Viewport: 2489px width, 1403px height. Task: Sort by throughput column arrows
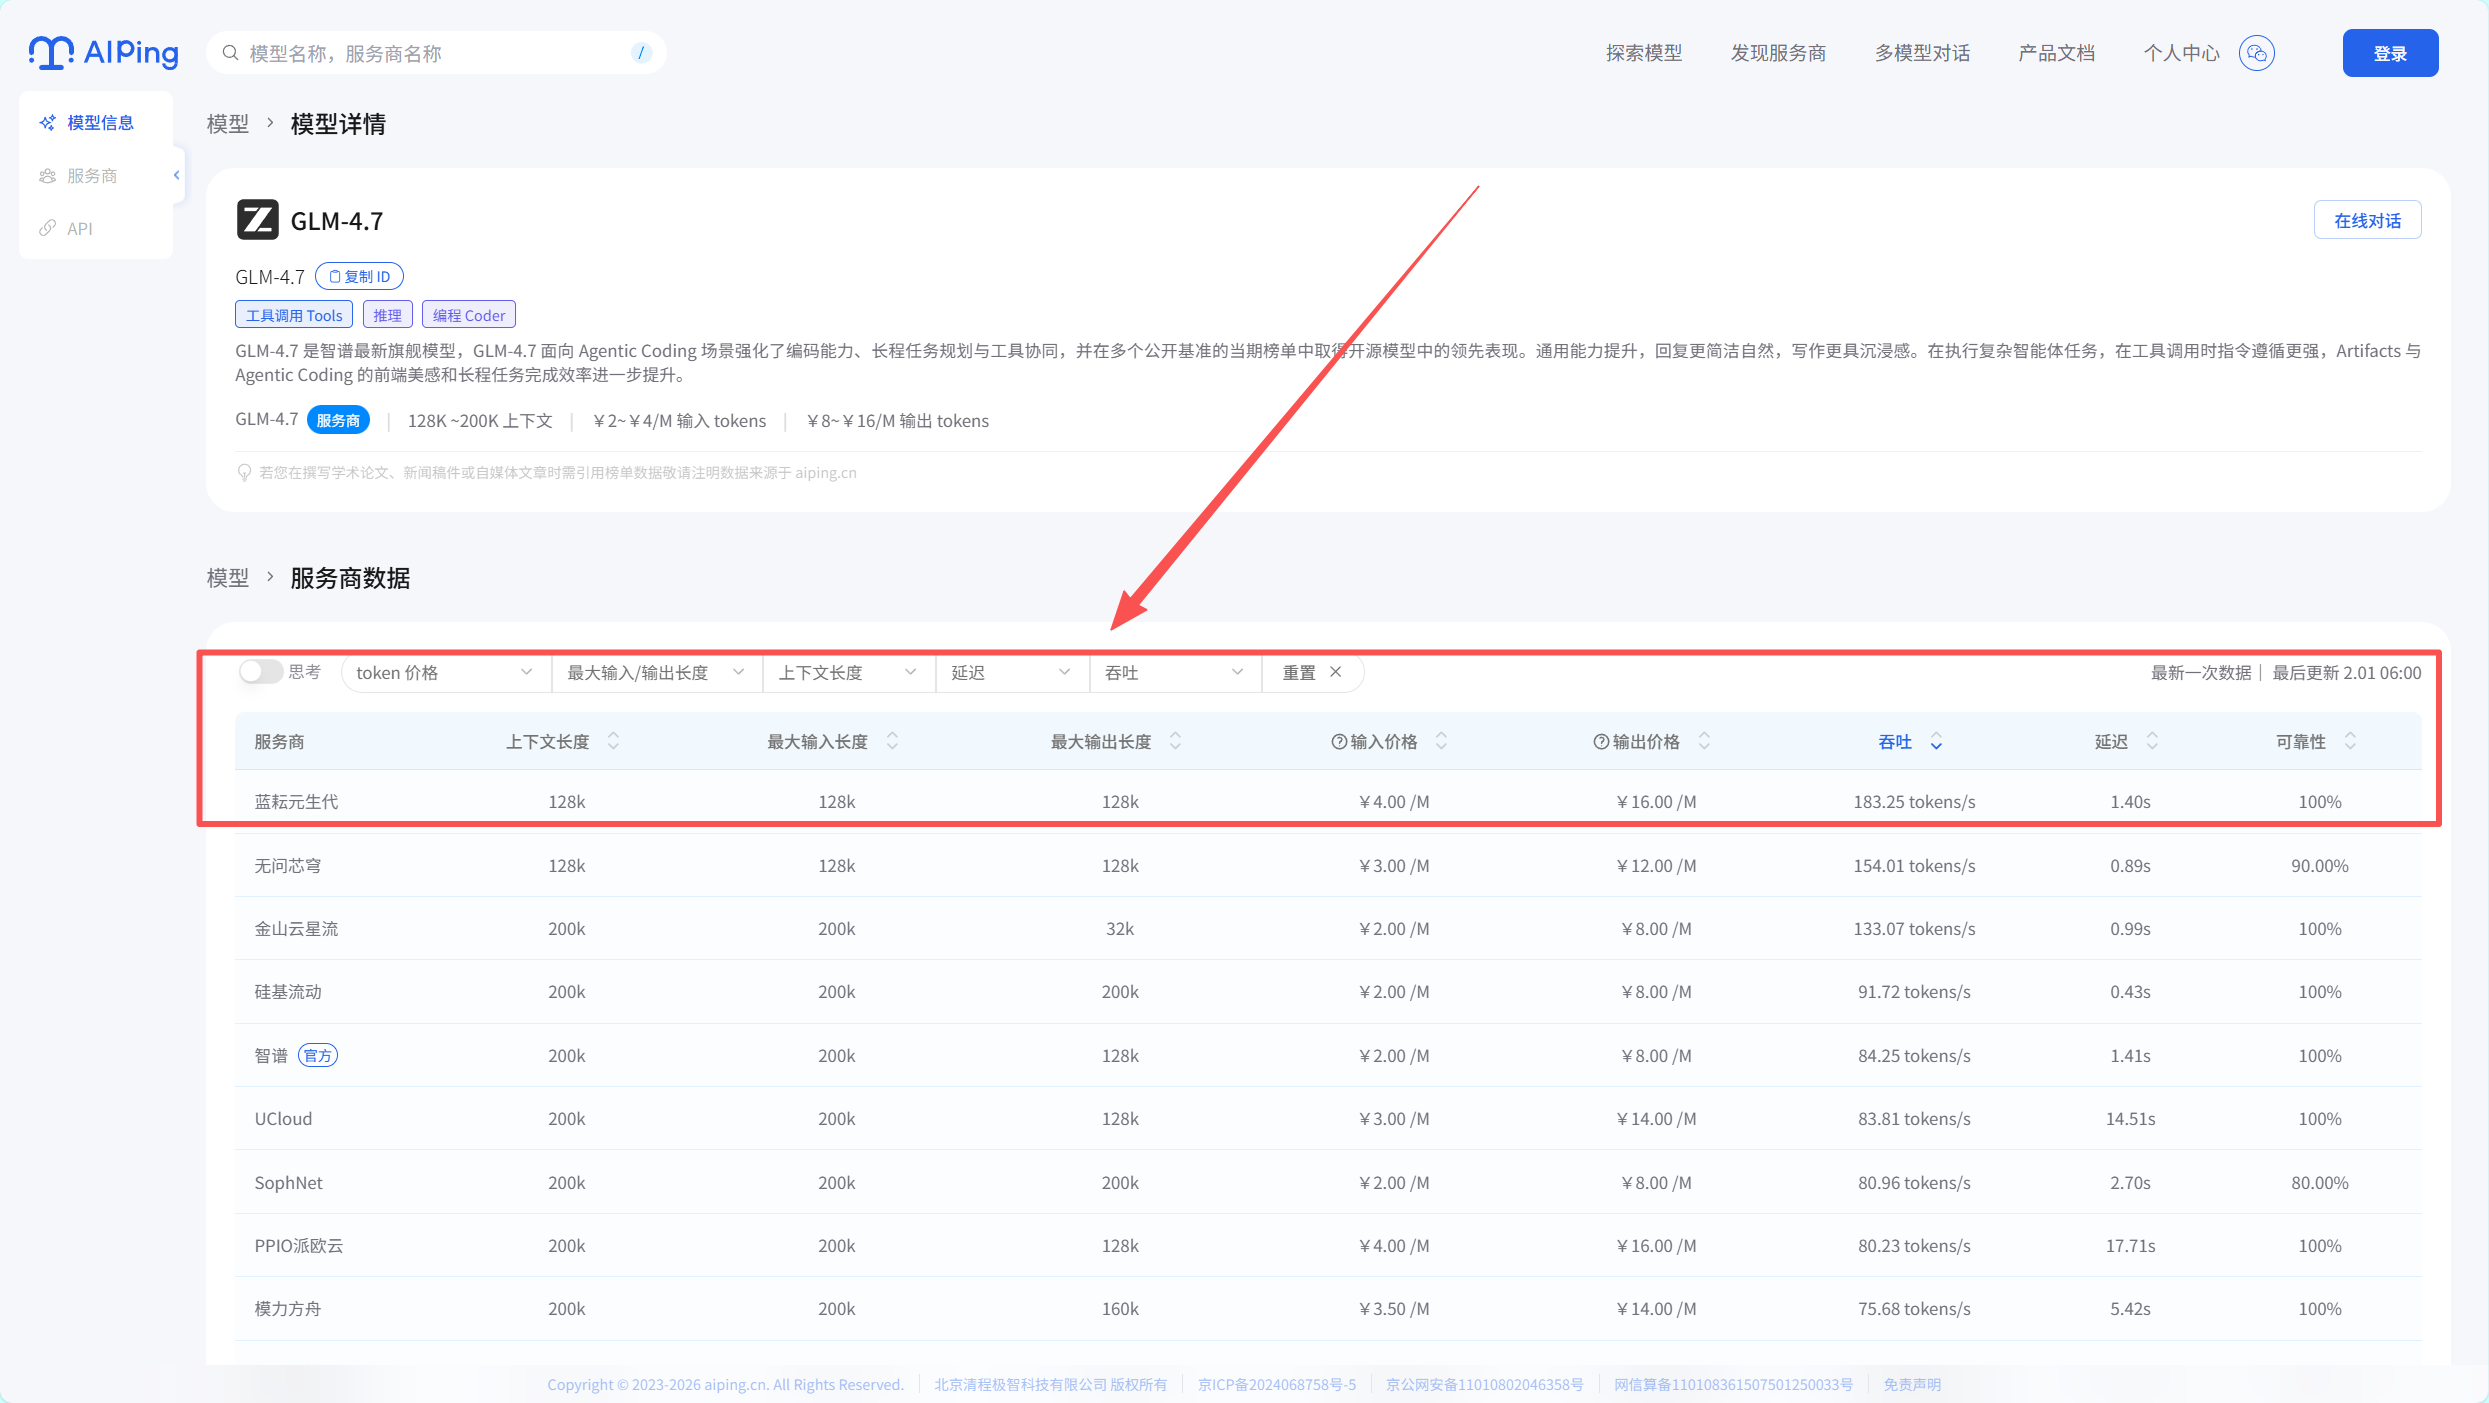[1936, 742]
